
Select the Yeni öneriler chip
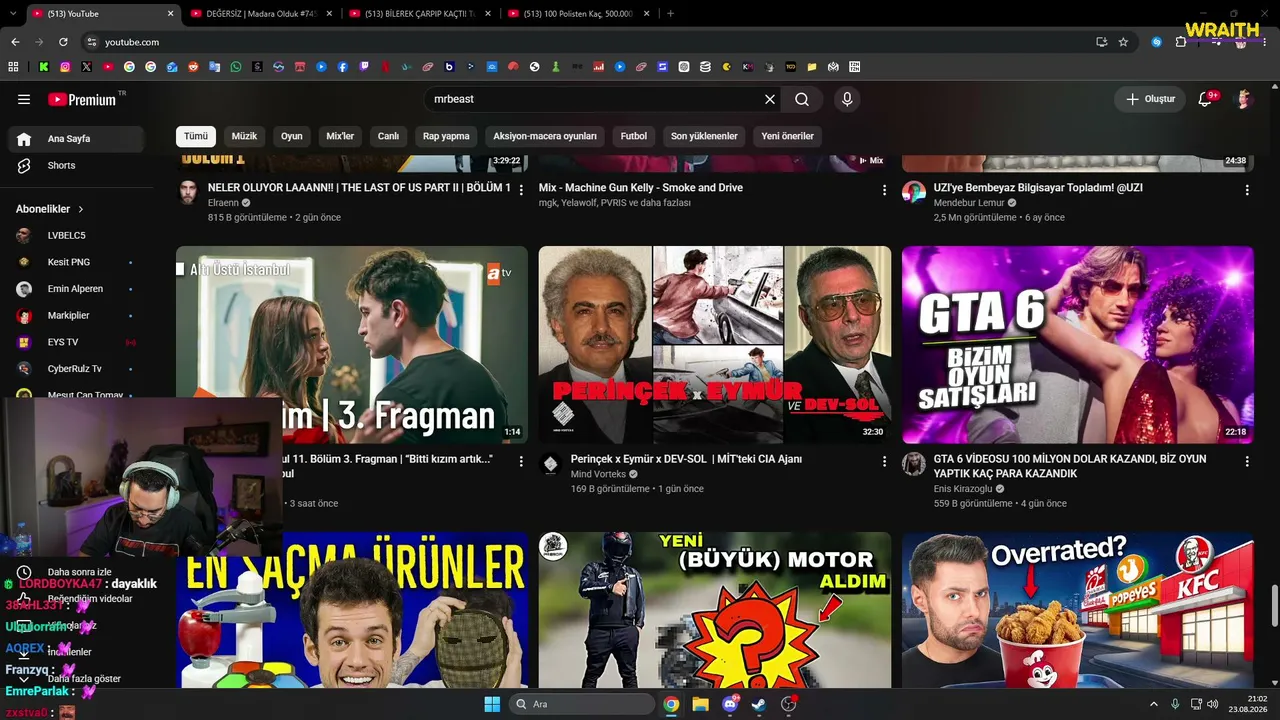(788, 136)
